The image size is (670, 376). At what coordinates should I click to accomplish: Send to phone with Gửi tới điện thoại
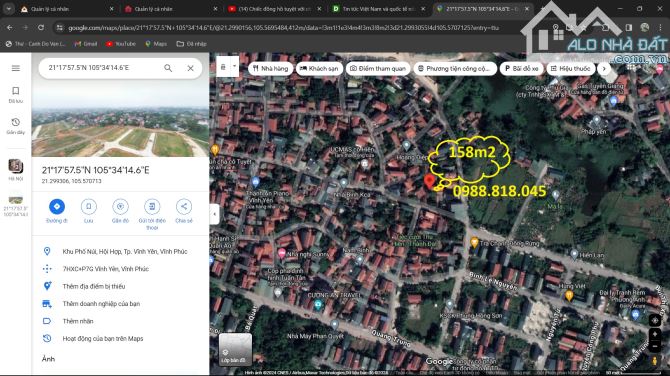(152, 214)
